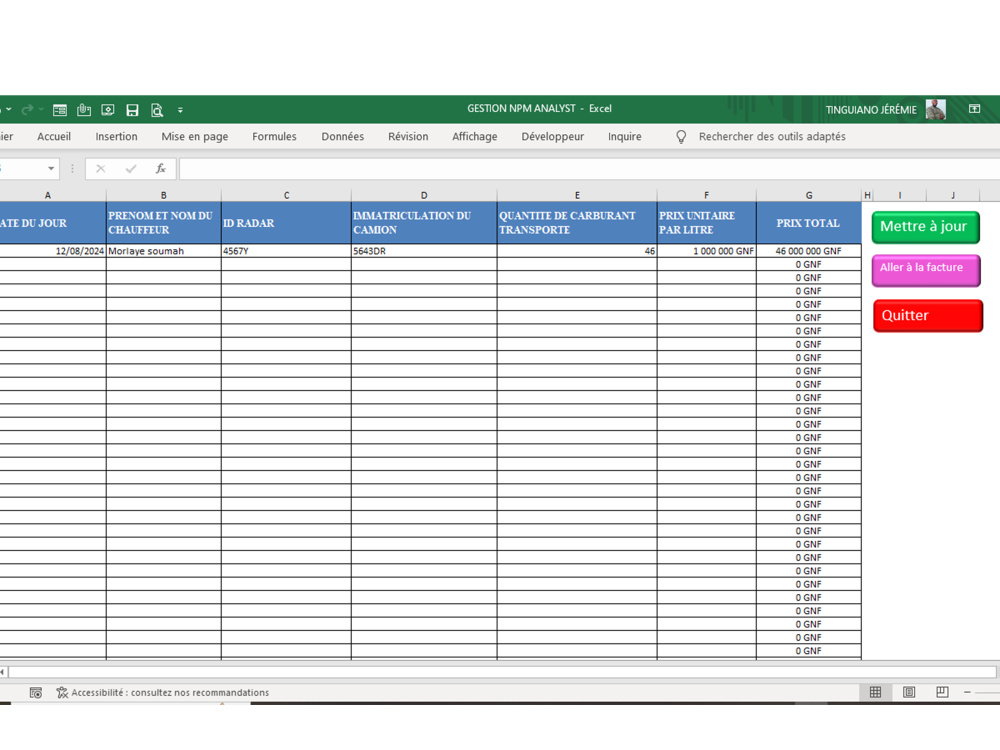Click the red Quitter button
Viewport: 1000px width, 750px height.
point(928,316)
